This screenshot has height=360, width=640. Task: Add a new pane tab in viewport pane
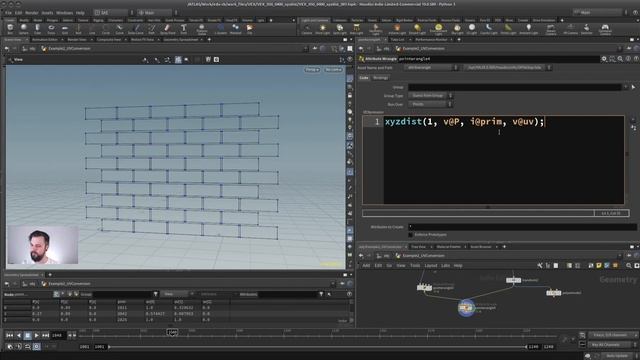coord(209,40)
